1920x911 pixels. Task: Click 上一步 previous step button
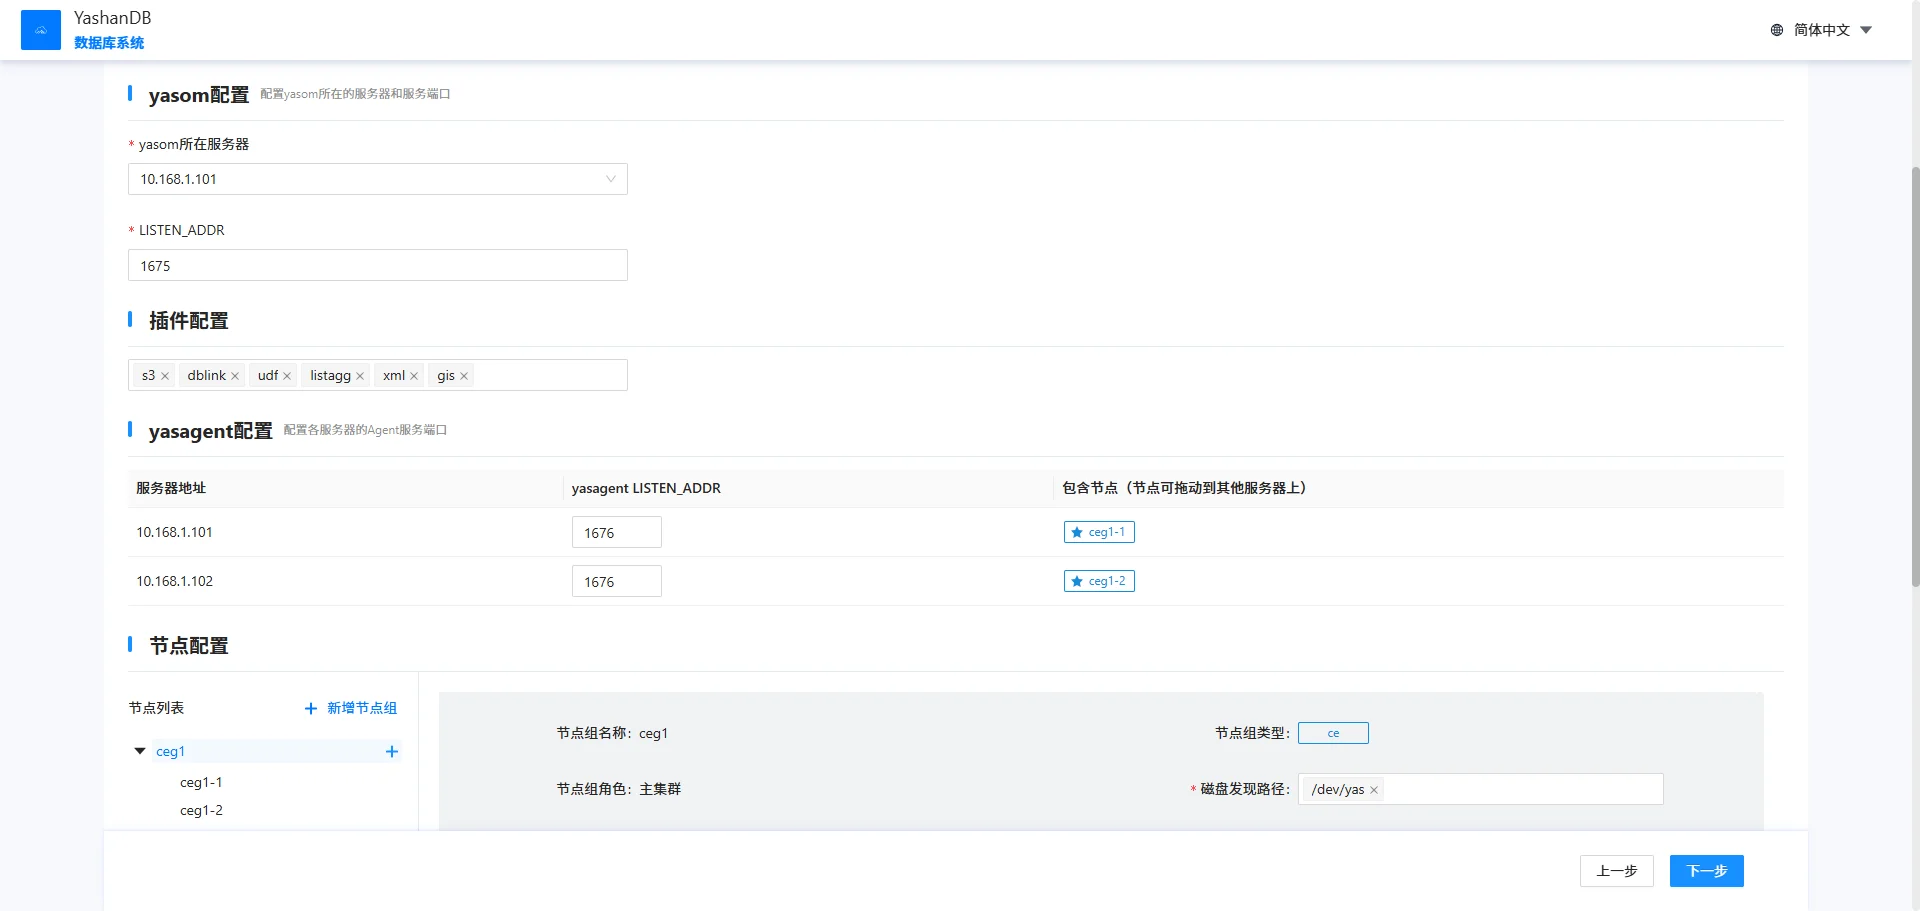[1616, 871]
